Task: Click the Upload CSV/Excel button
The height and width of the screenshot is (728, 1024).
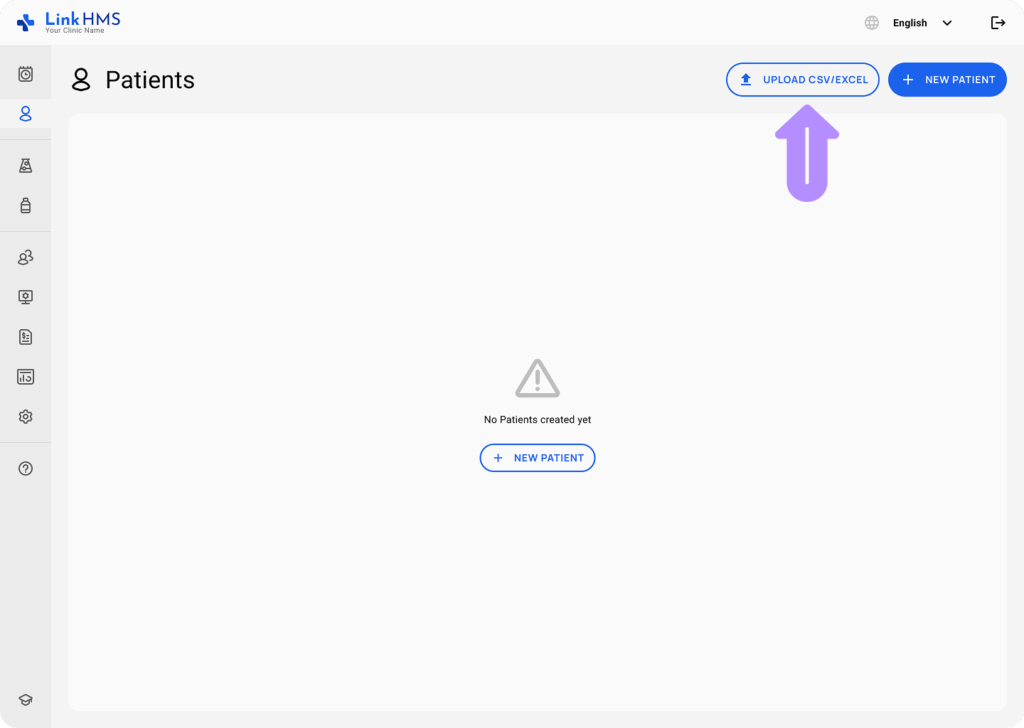Action: click(x=803, y=80)
